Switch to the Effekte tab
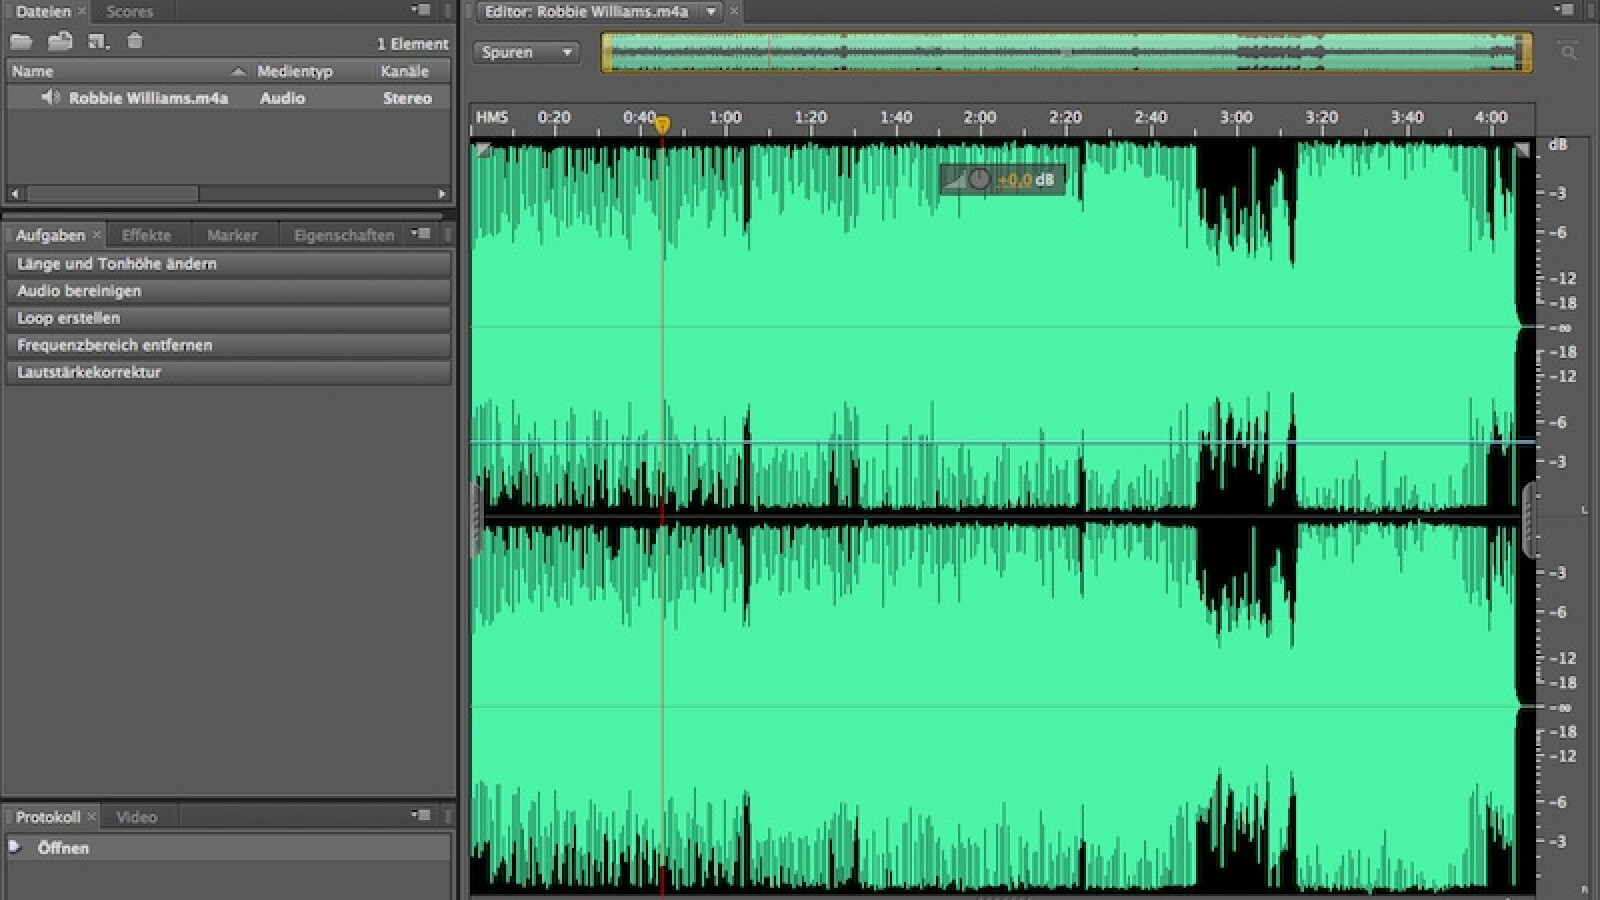The image size is (1600, 900). tap(146, 234)
